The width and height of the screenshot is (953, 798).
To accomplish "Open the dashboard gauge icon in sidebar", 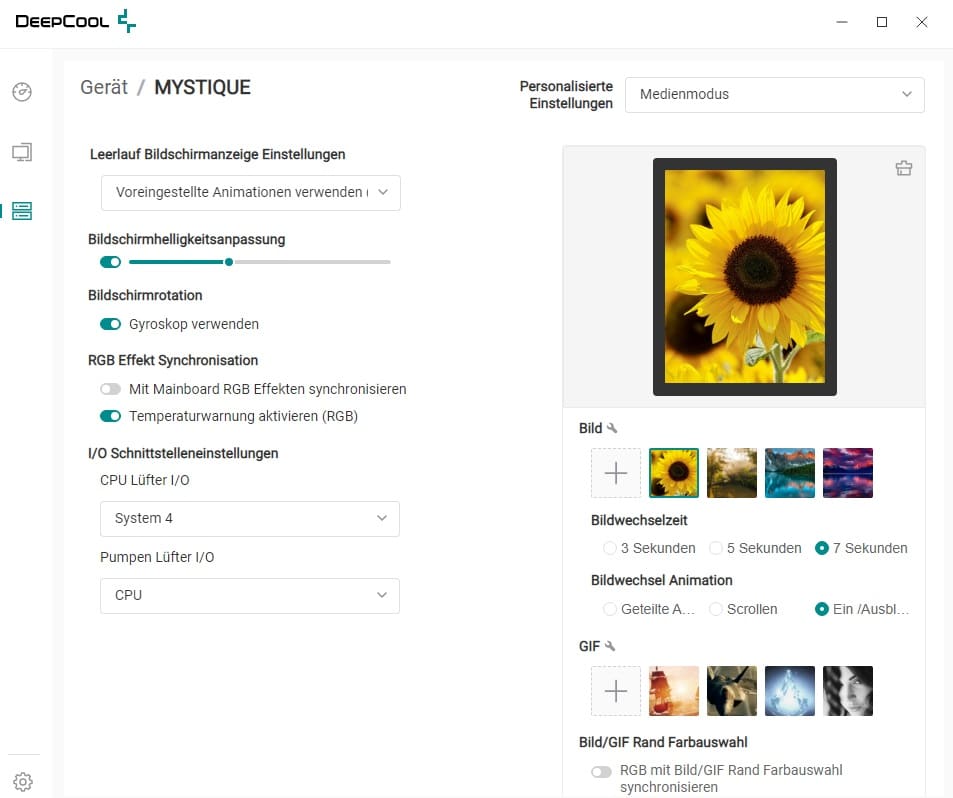I will [22, 92].
